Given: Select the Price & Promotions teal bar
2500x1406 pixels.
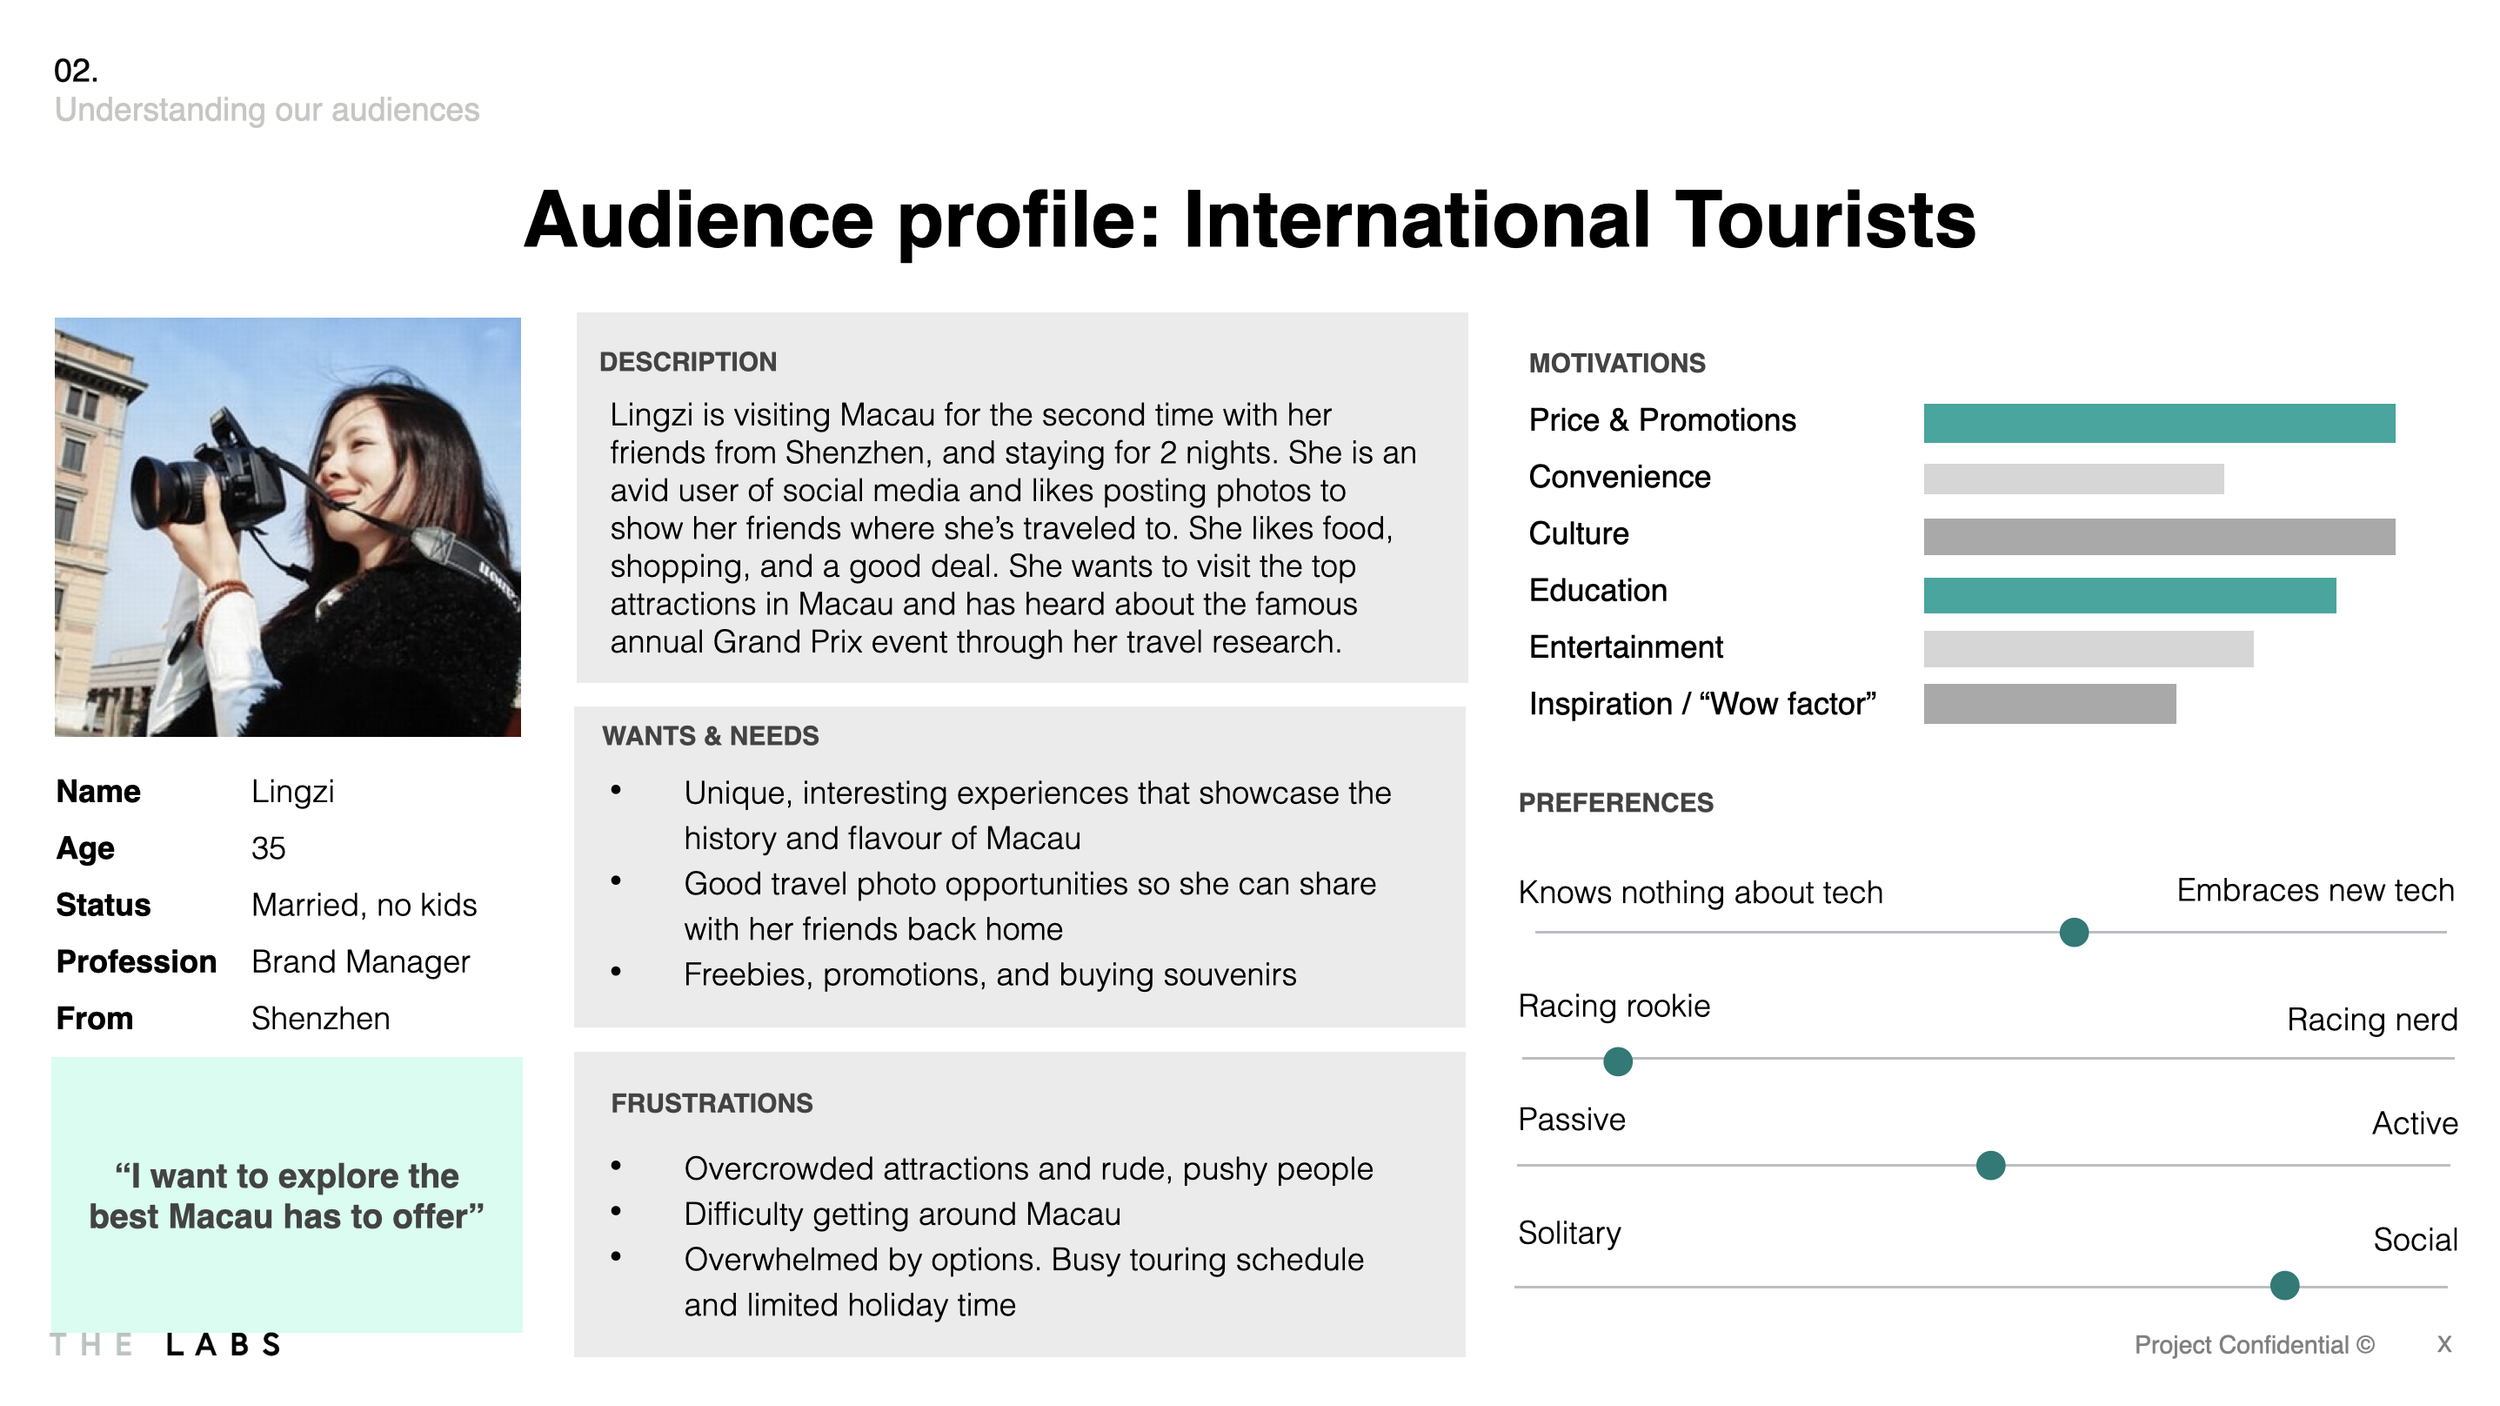Looking at the screenshot, I should pos(2158,423).
